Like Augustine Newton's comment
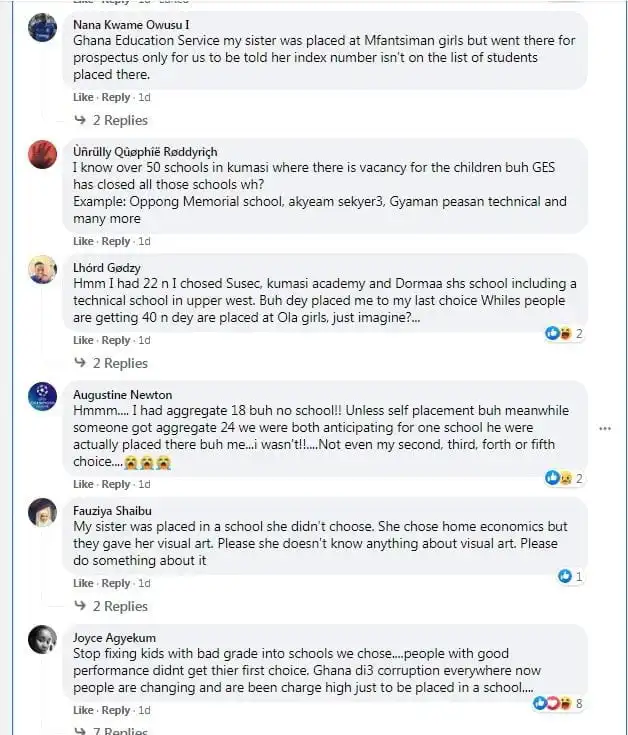This screenshot has height=735, width=628. [x=83, y=484]
